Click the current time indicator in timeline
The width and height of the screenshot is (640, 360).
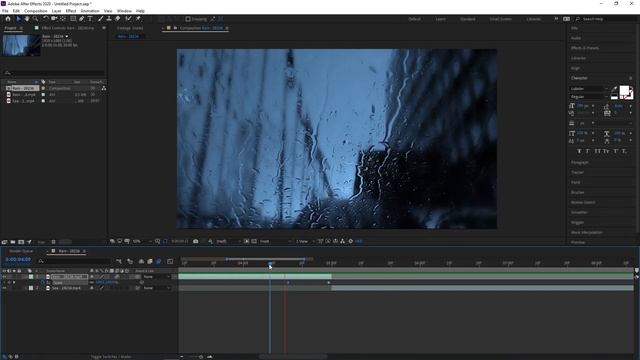click(x=270, y=265)
